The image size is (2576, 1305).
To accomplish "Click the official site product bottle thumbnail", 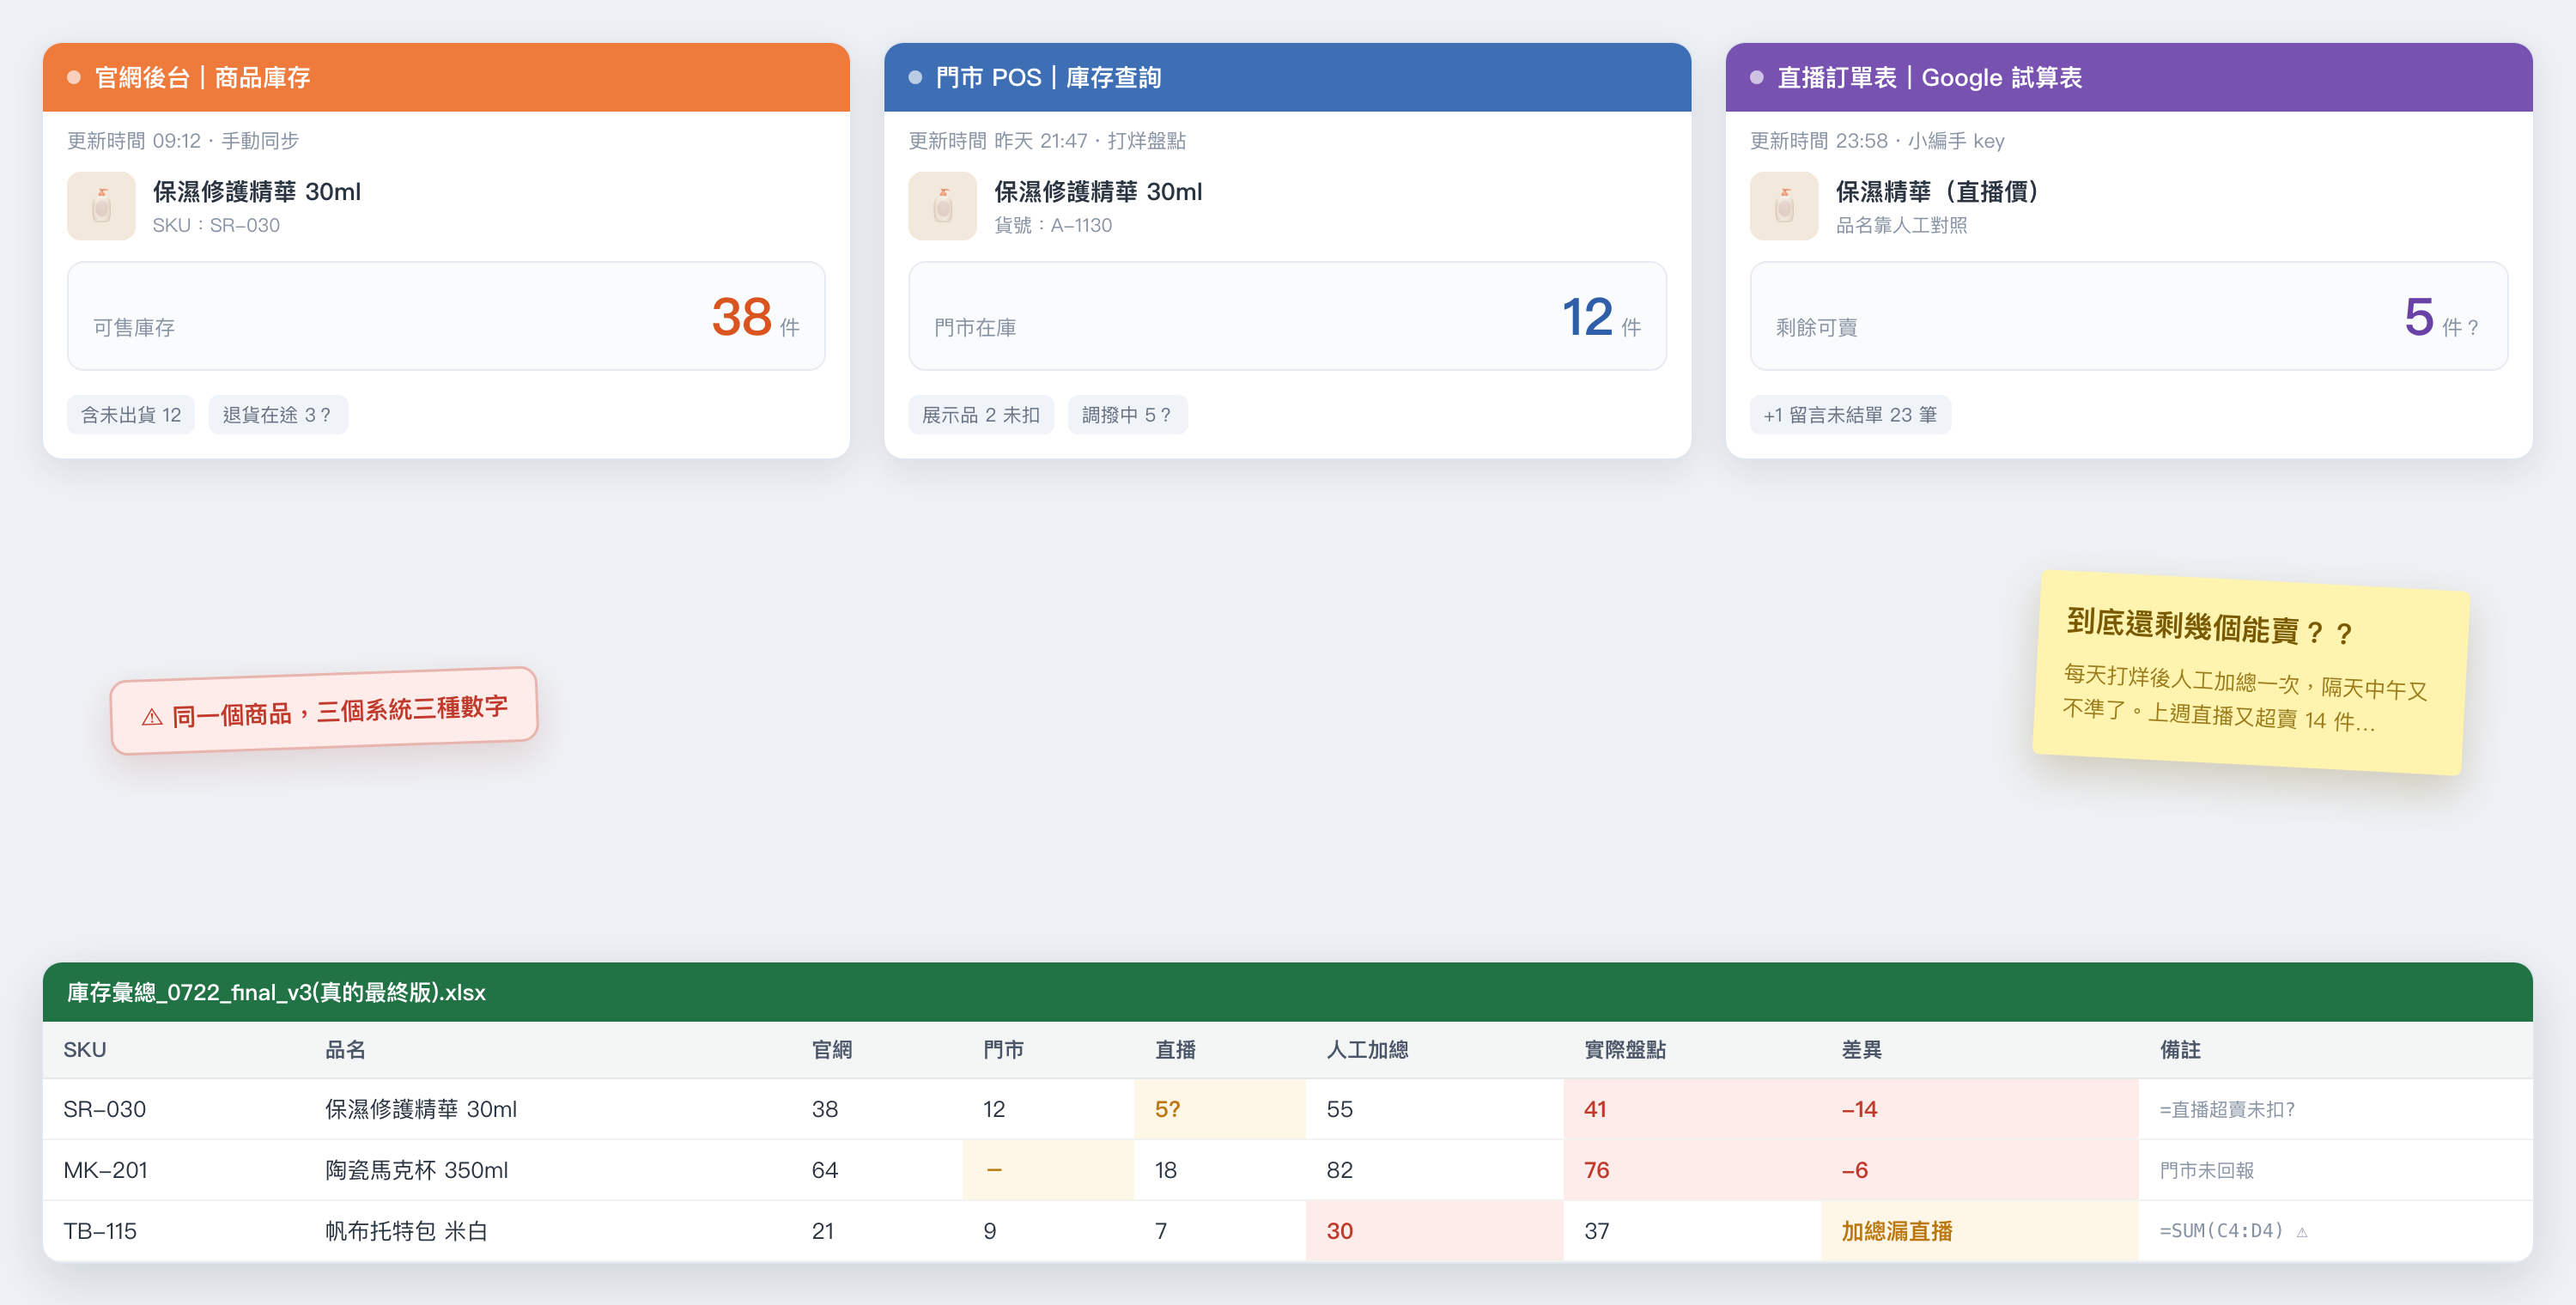I will (x=101, y=206).
